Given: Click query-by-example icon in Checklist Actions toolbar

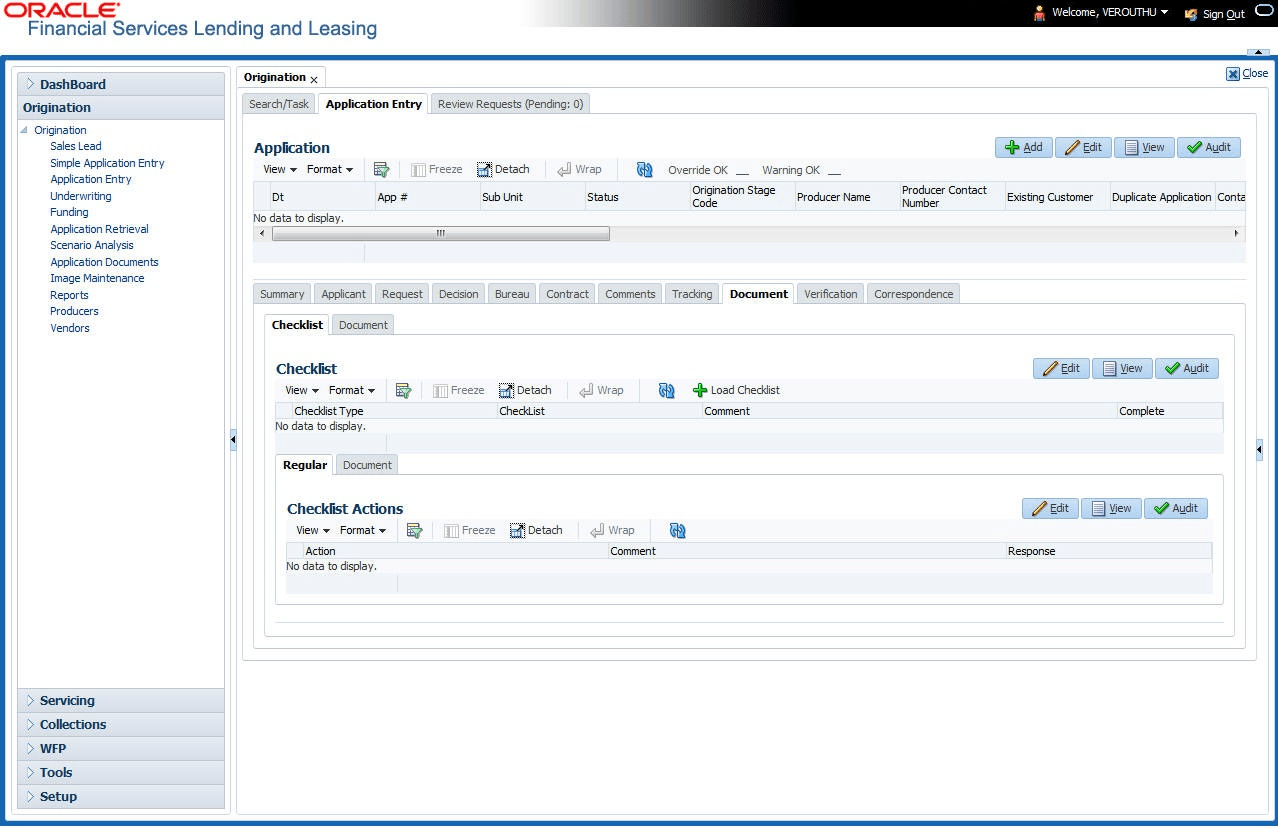Looking at the screenshot, I should pos(414,531).
